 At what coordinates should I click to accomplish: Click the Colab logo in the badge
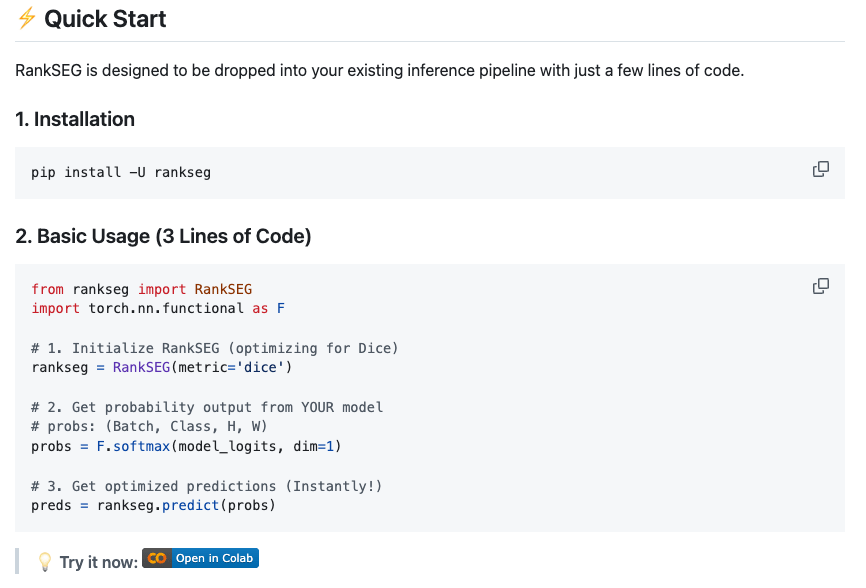(x=156, y=558)
